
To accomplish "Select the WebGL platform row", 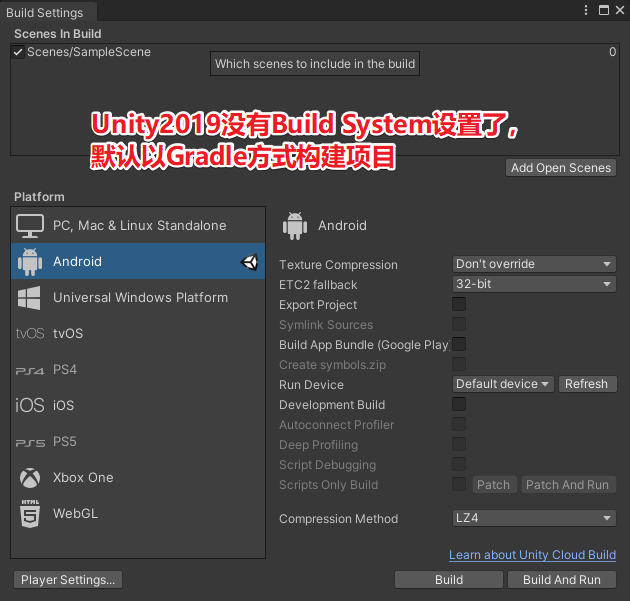I will click(138, 513).
